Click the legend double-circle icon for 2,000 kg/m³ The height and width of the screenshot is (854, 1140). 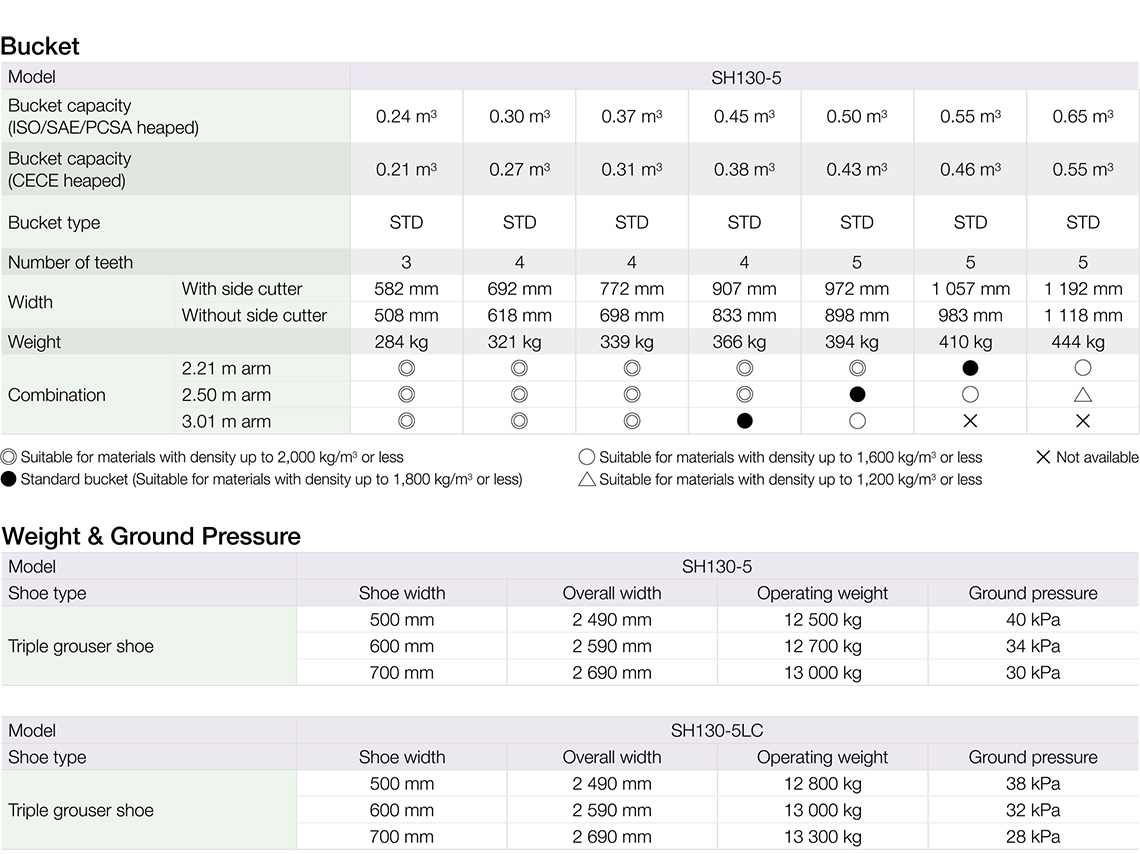click(x=9, y=457)
